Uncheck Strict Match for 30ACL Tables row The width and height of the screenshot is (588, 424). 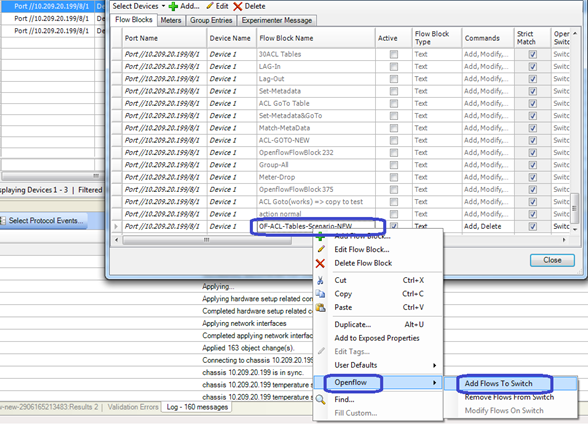(532, 54)
